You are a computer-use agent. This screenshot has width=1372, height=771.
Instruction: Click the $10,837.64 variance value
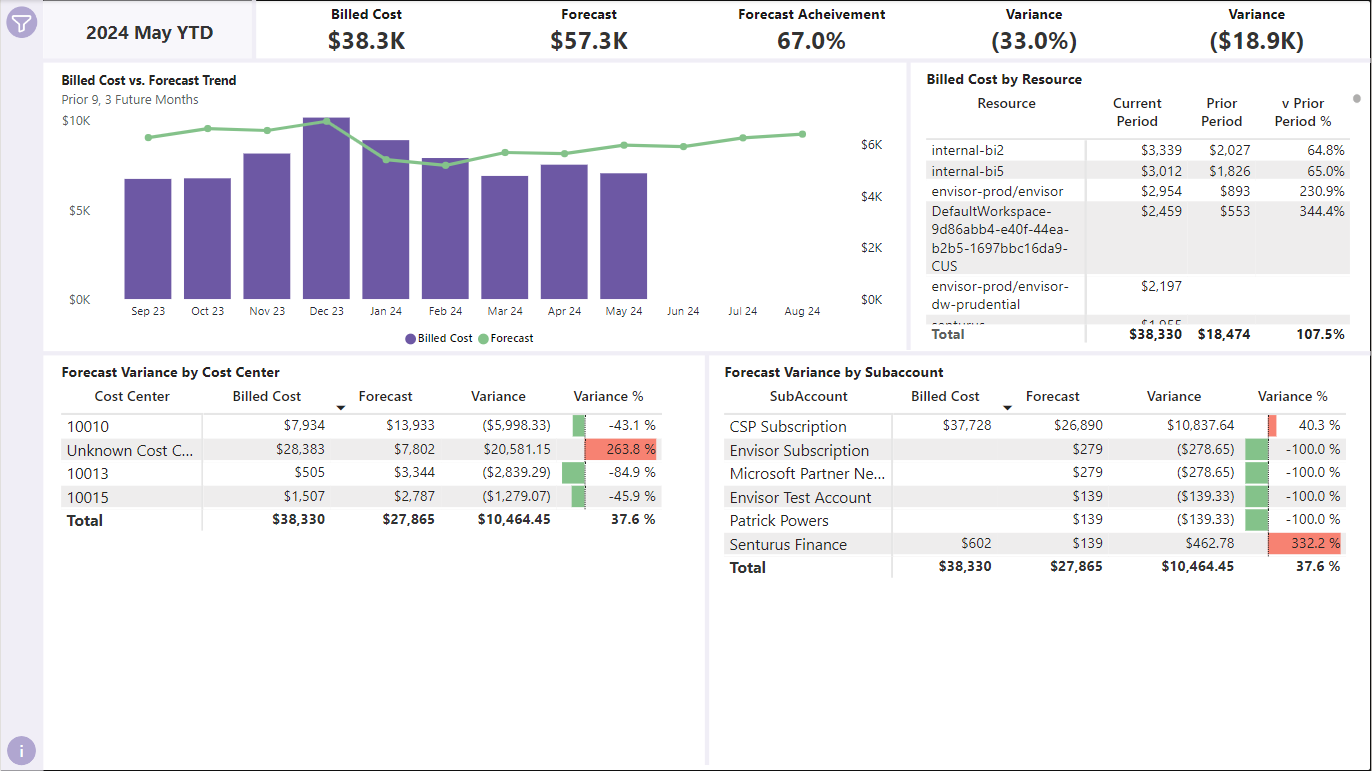pos(1200,426)
